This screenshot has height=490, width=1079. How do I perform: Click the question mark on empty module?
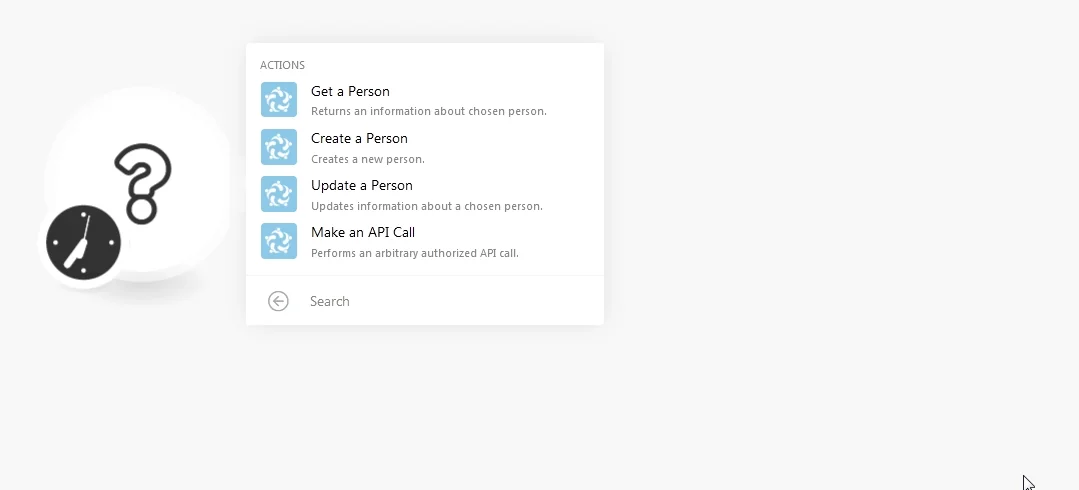tap(142, 183)
